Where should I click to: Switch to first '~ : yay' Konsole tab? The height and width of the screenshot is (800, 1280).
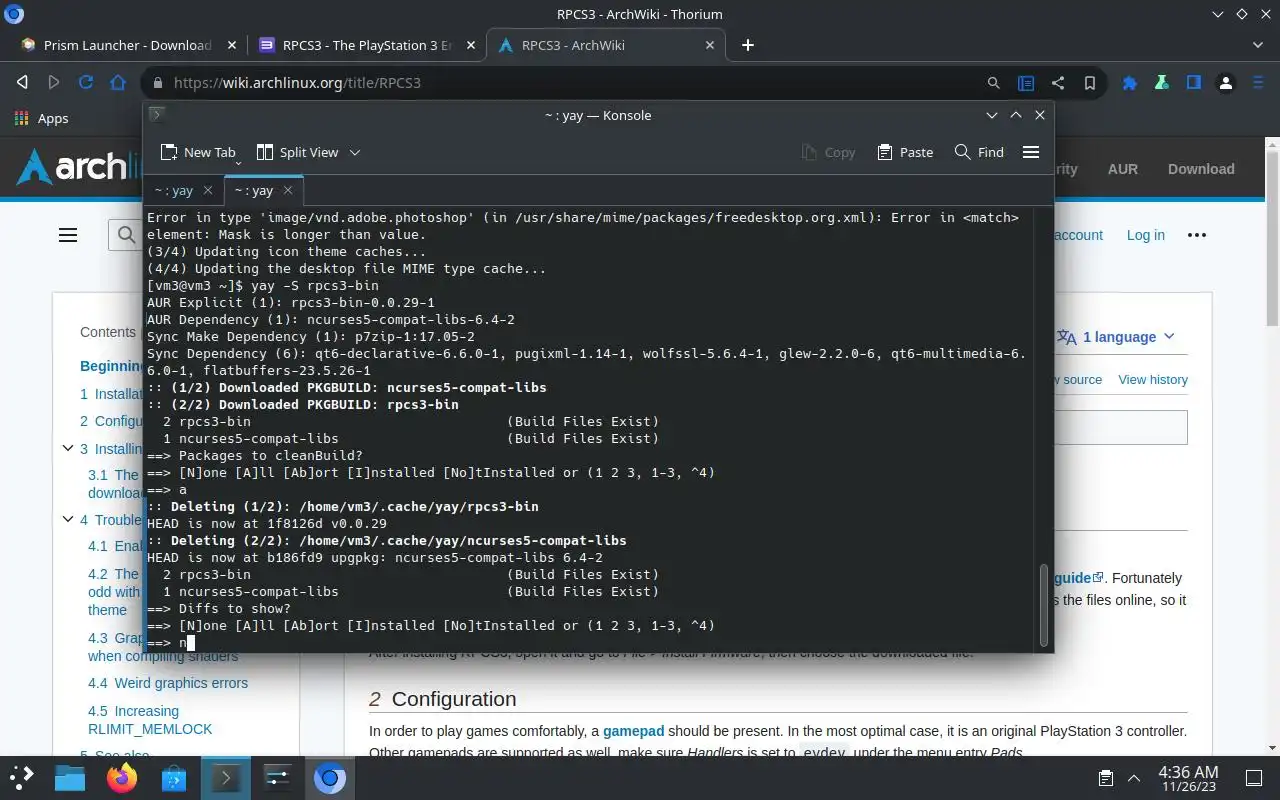pos(172,190)
